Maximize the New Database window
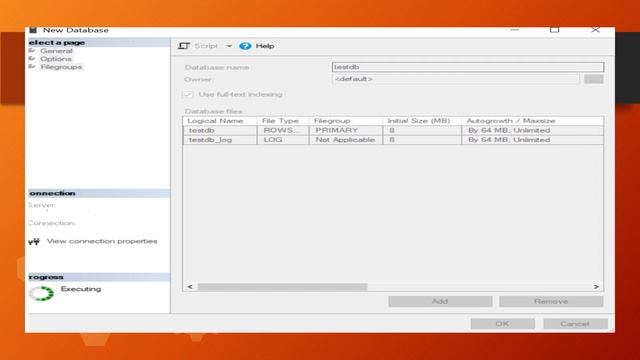Screen dimensions: 640x360 (554, 30)
